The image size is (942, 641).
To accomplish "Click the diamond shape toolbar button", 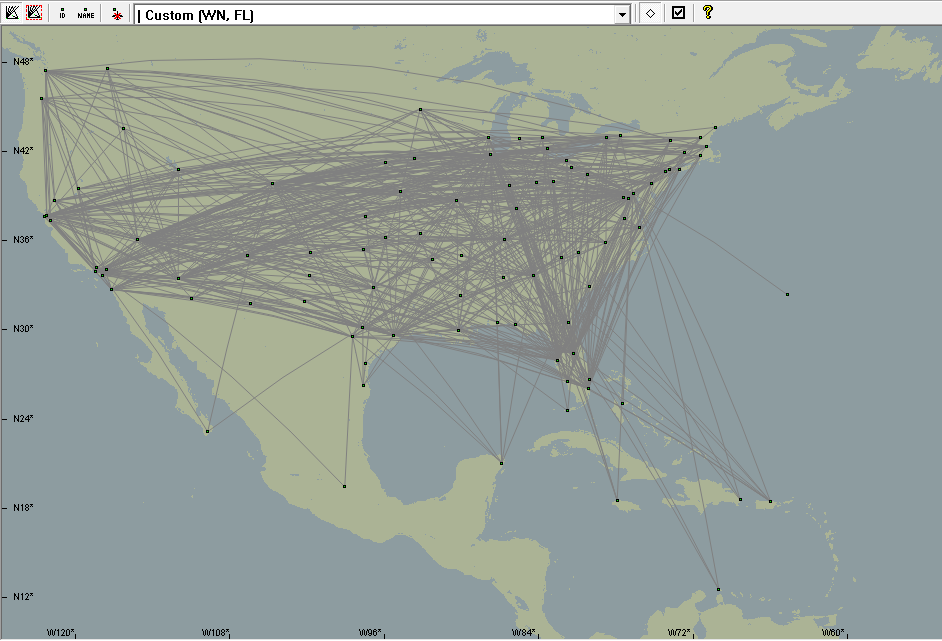I will coord(651,13).
